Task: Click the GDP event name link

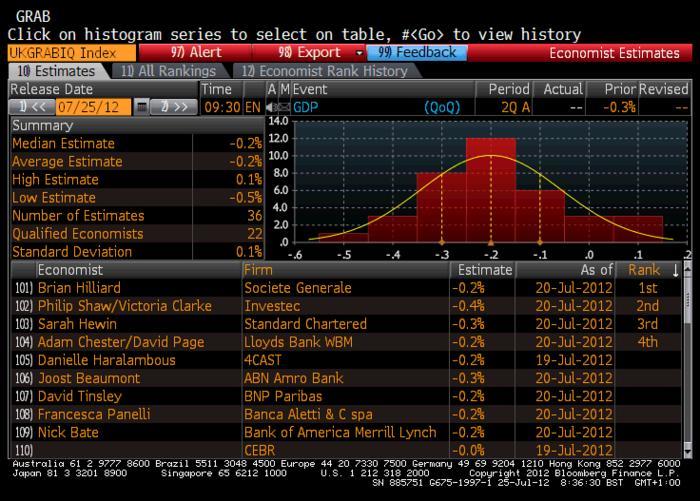Action: 305,107
